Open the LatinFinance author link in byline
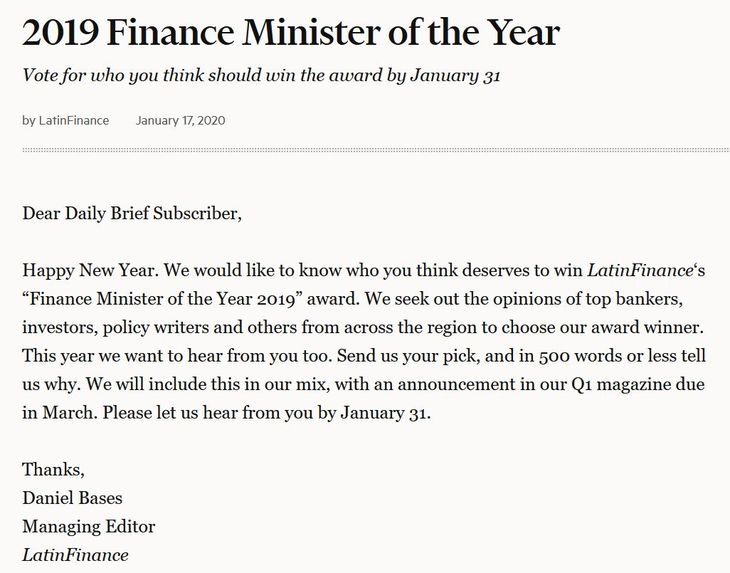The image size is (730, 573). tap(74, 121)
